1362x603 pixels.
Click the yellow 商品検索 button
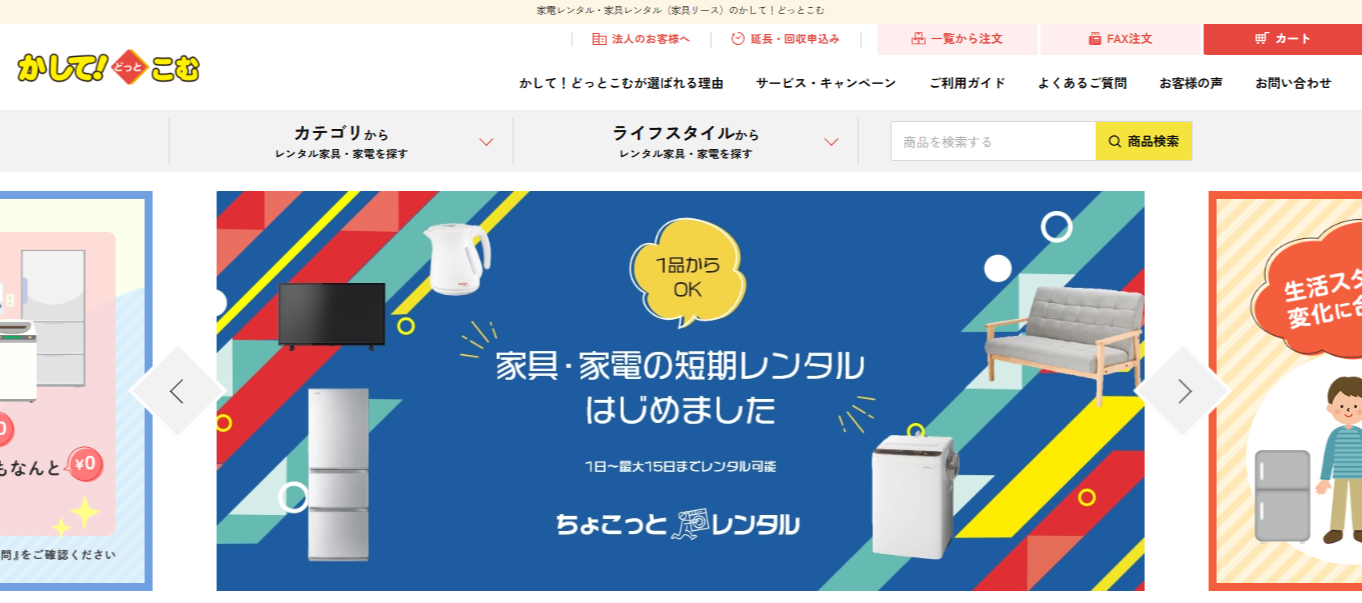pos(1144,141)
